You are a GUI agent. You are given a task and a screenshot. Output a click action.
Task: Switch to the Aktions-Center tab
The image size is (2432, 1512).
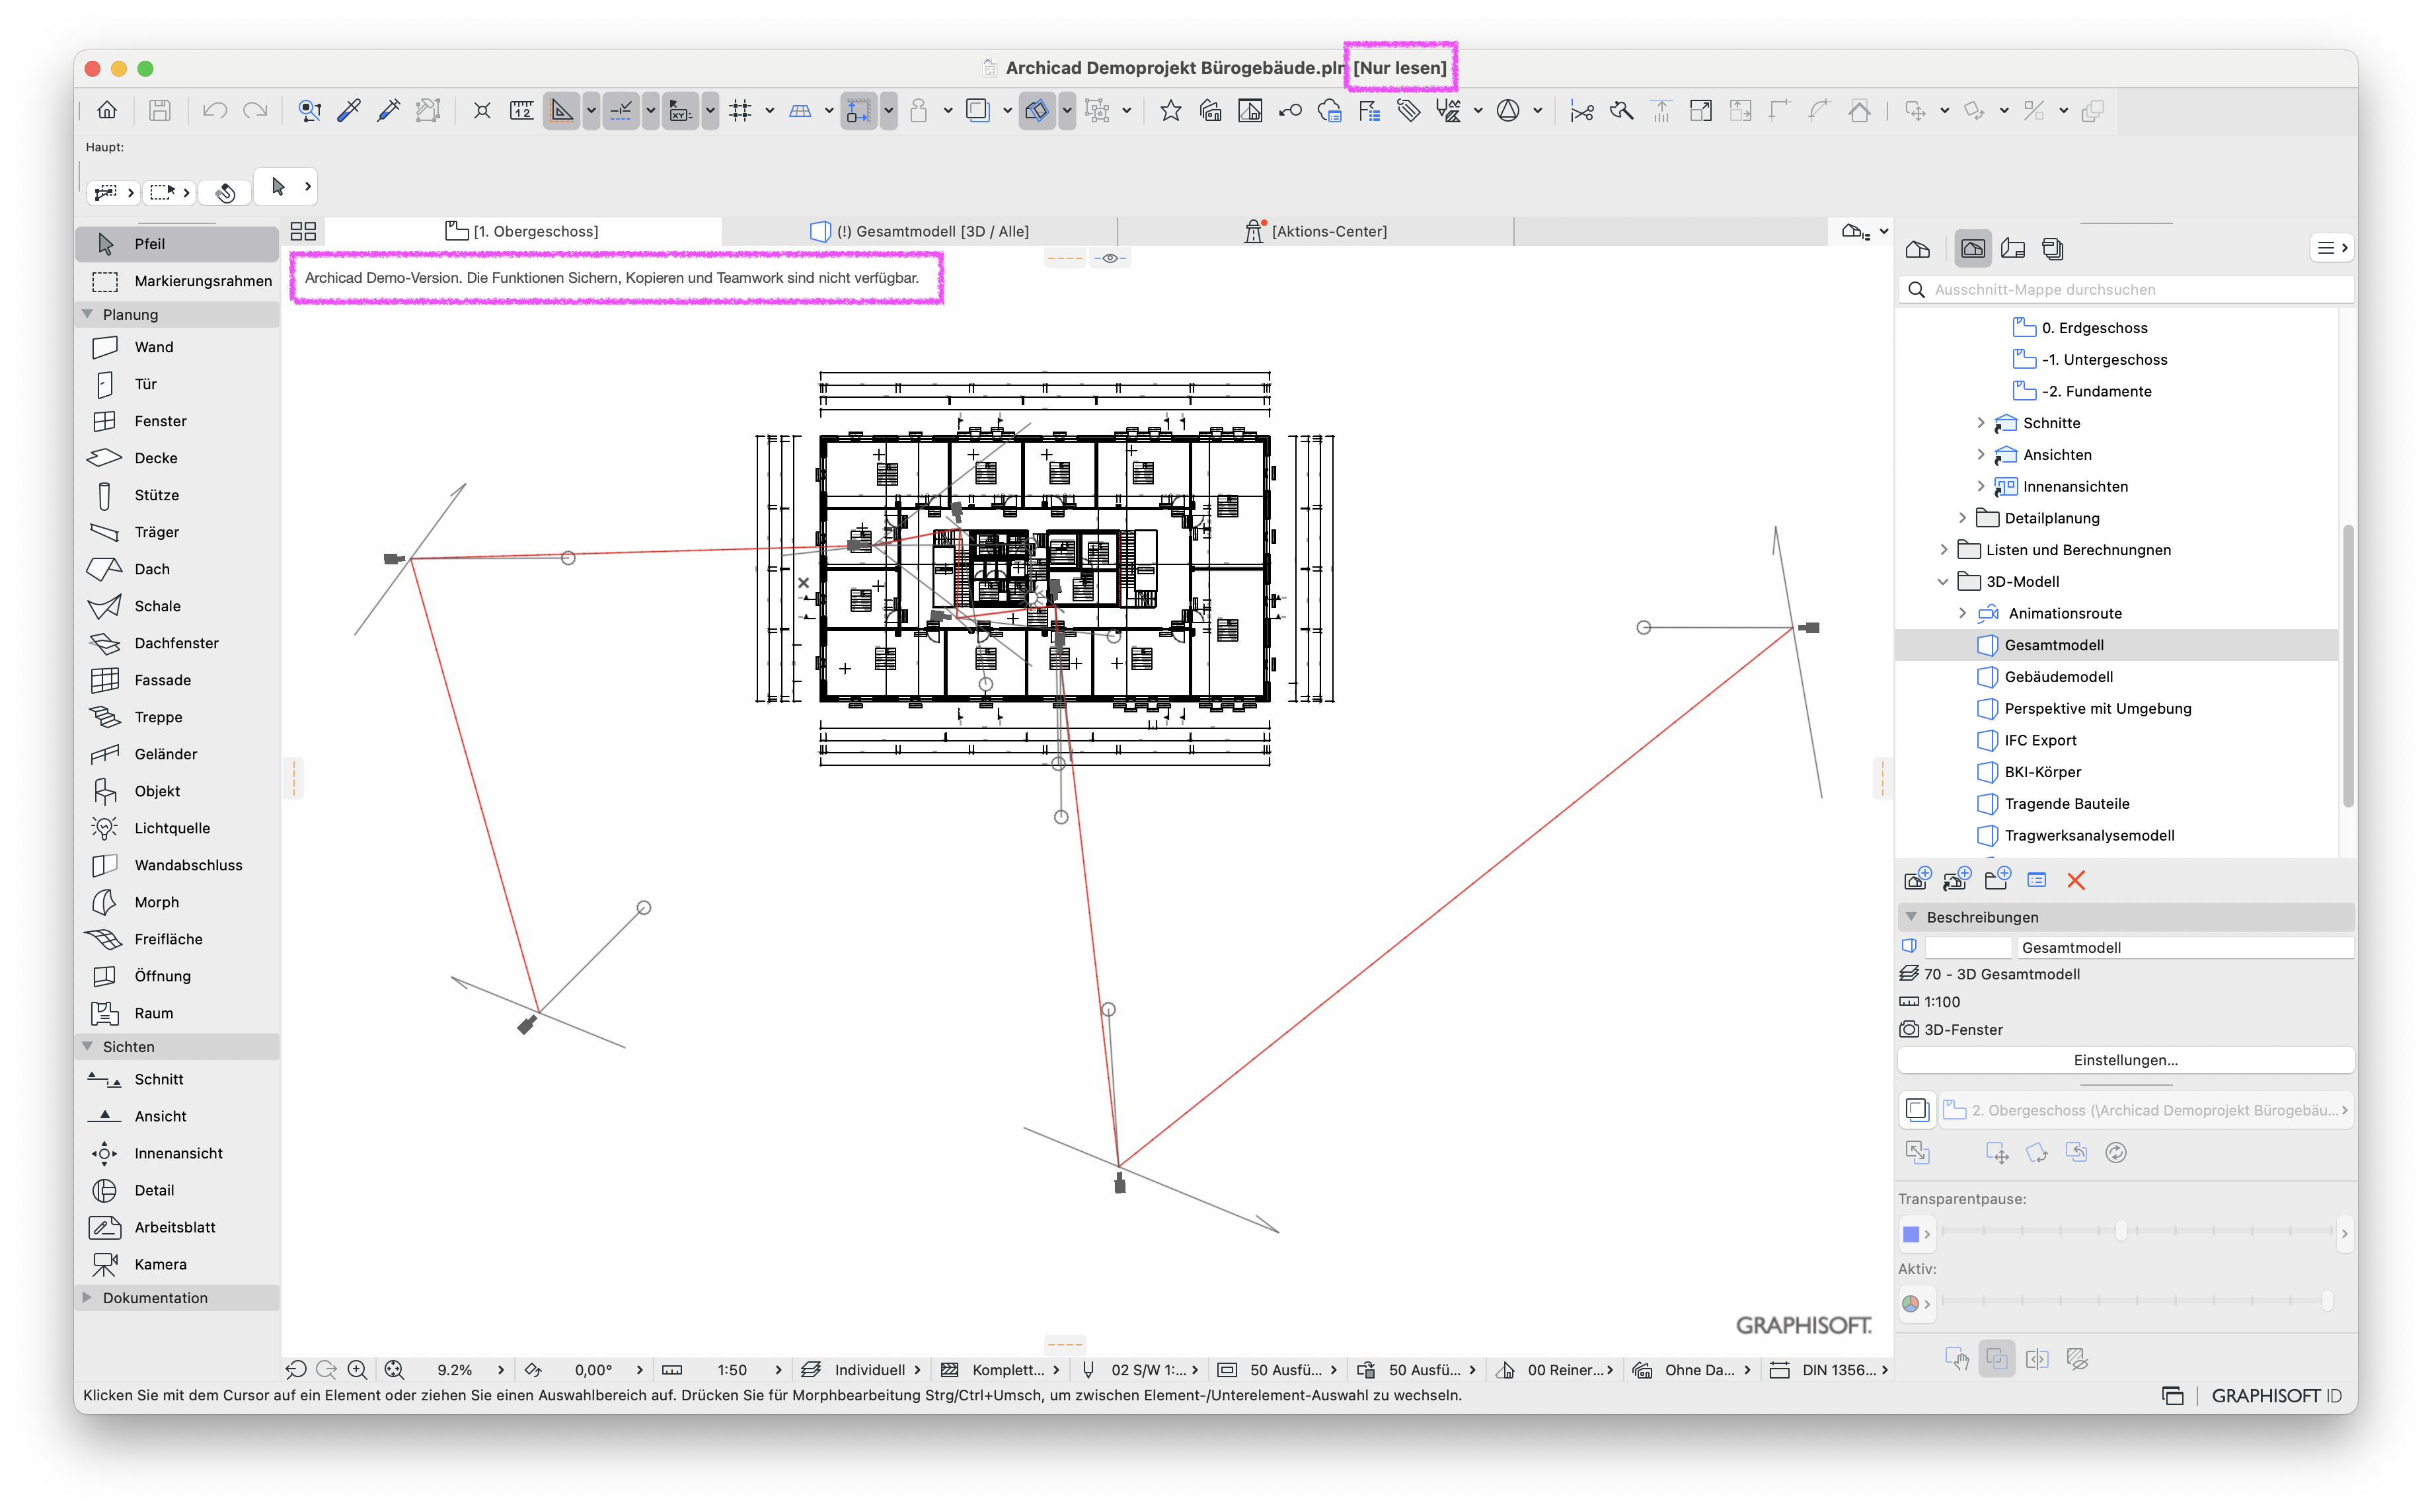[1315, 231]
